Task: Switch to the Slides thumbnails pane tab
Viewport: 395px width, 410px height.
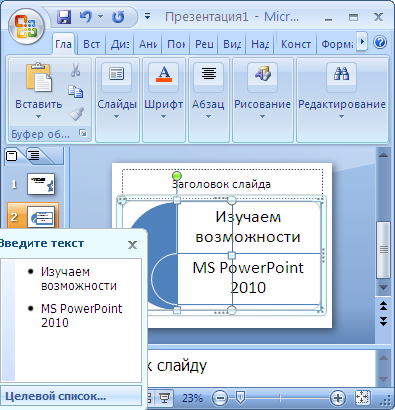Action: coord(12,156)
